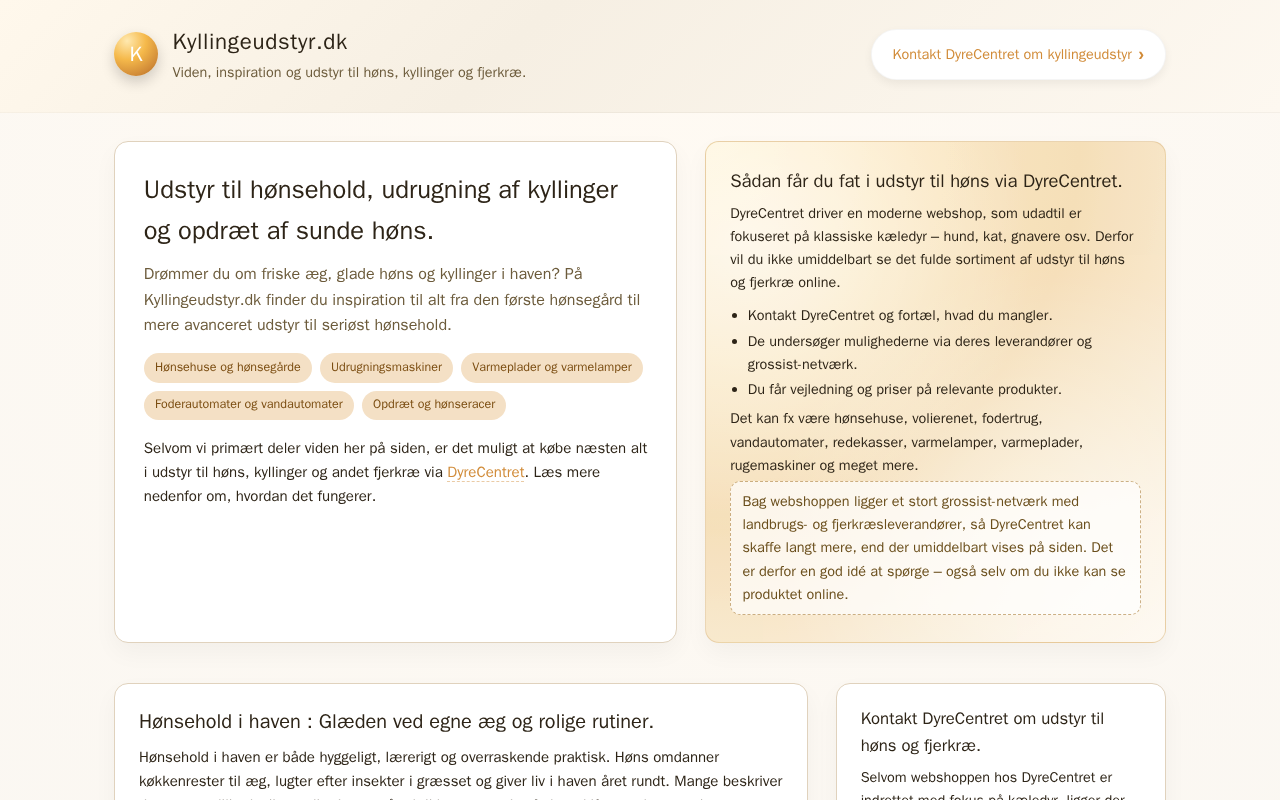Pick the Foderautomater og vandautomater tag
Image resolution: width=1280 pixels, height=800 pixels.
(x=249, y=405)
